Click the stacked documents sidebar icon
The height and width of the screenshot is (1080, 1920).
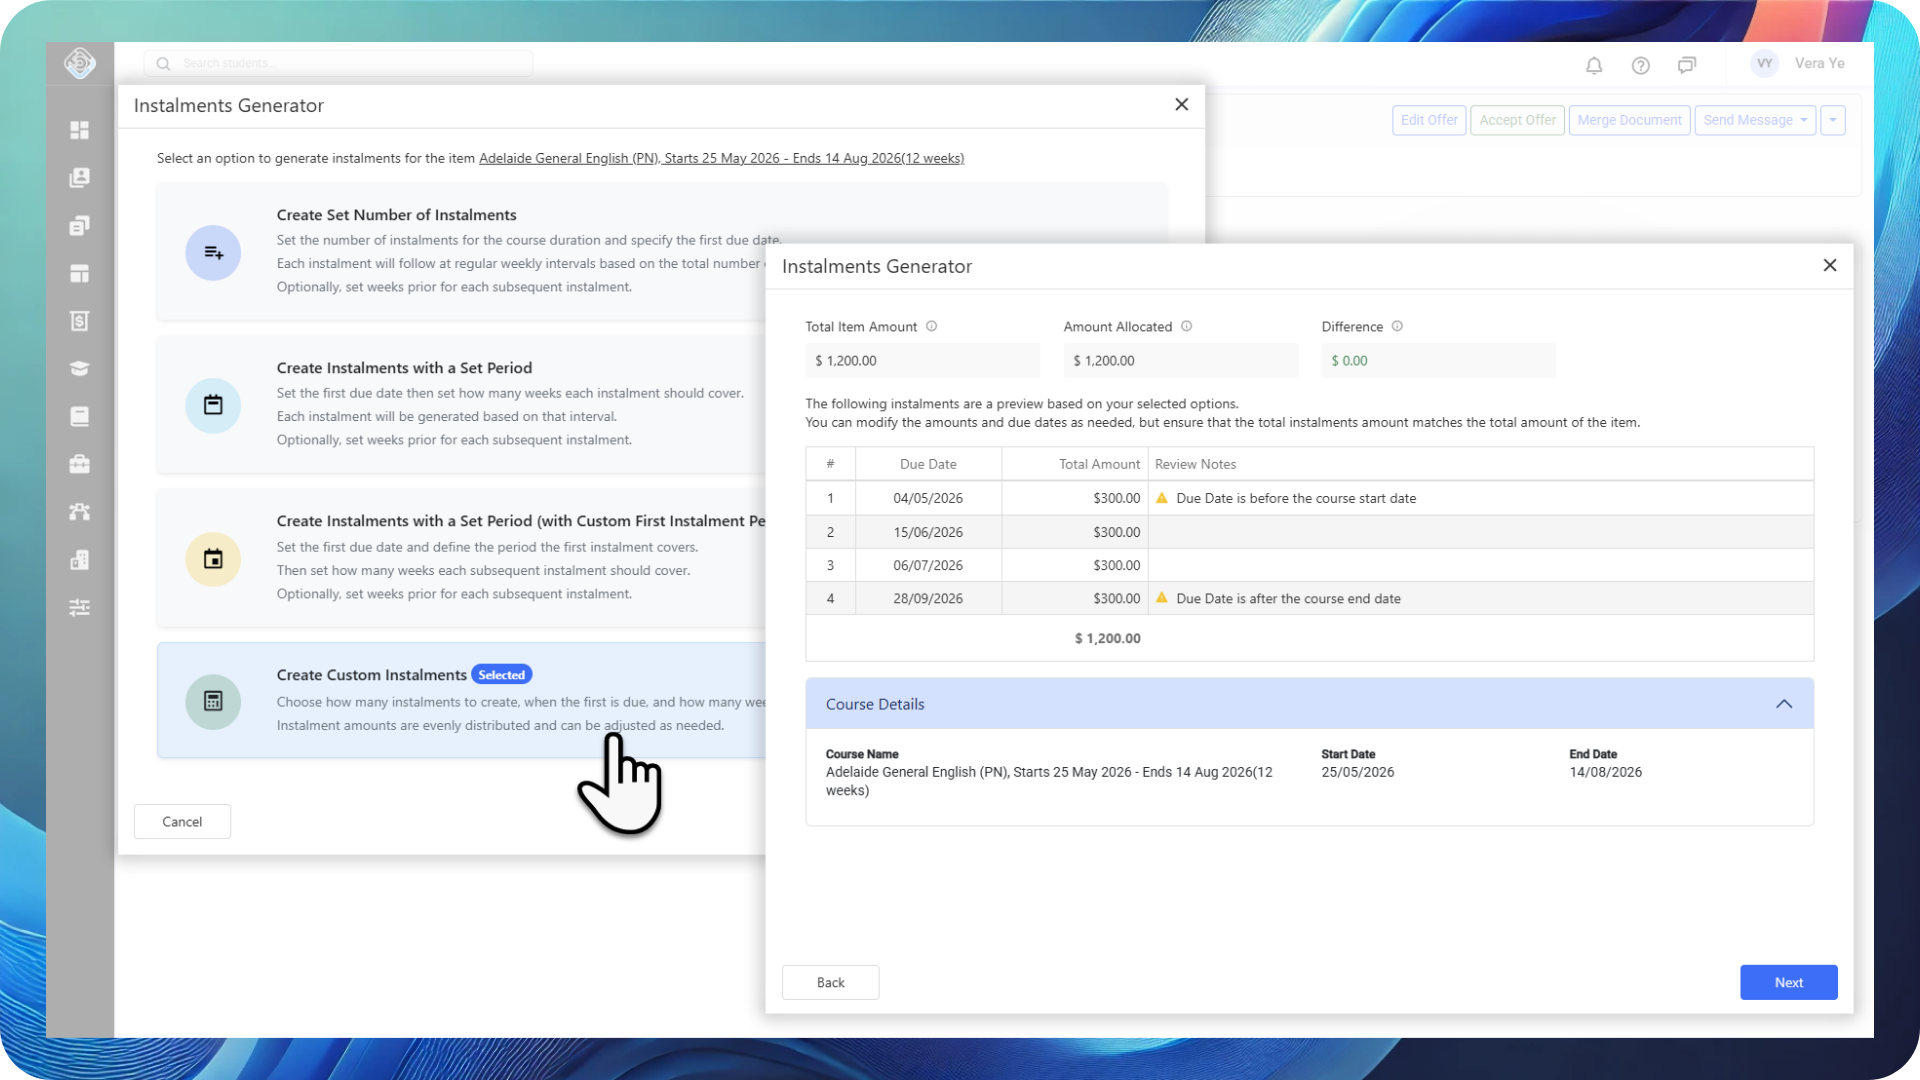point(80,225)
